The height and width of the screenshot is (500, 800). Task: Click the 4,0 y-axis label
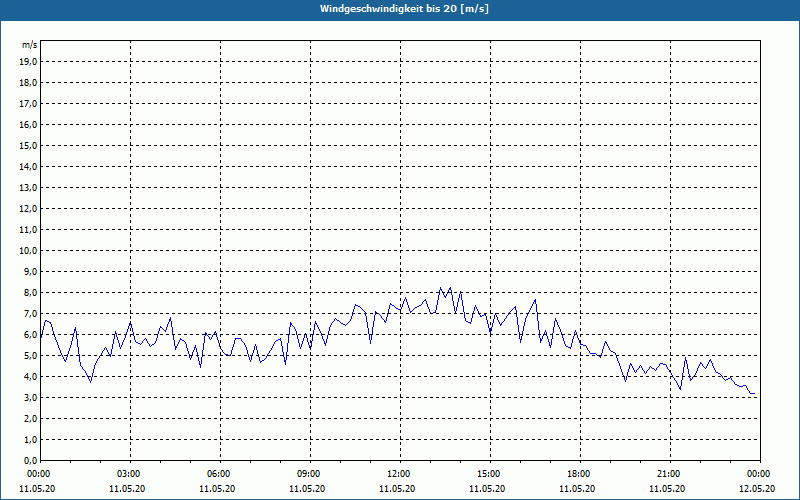[x=31, y=377]
